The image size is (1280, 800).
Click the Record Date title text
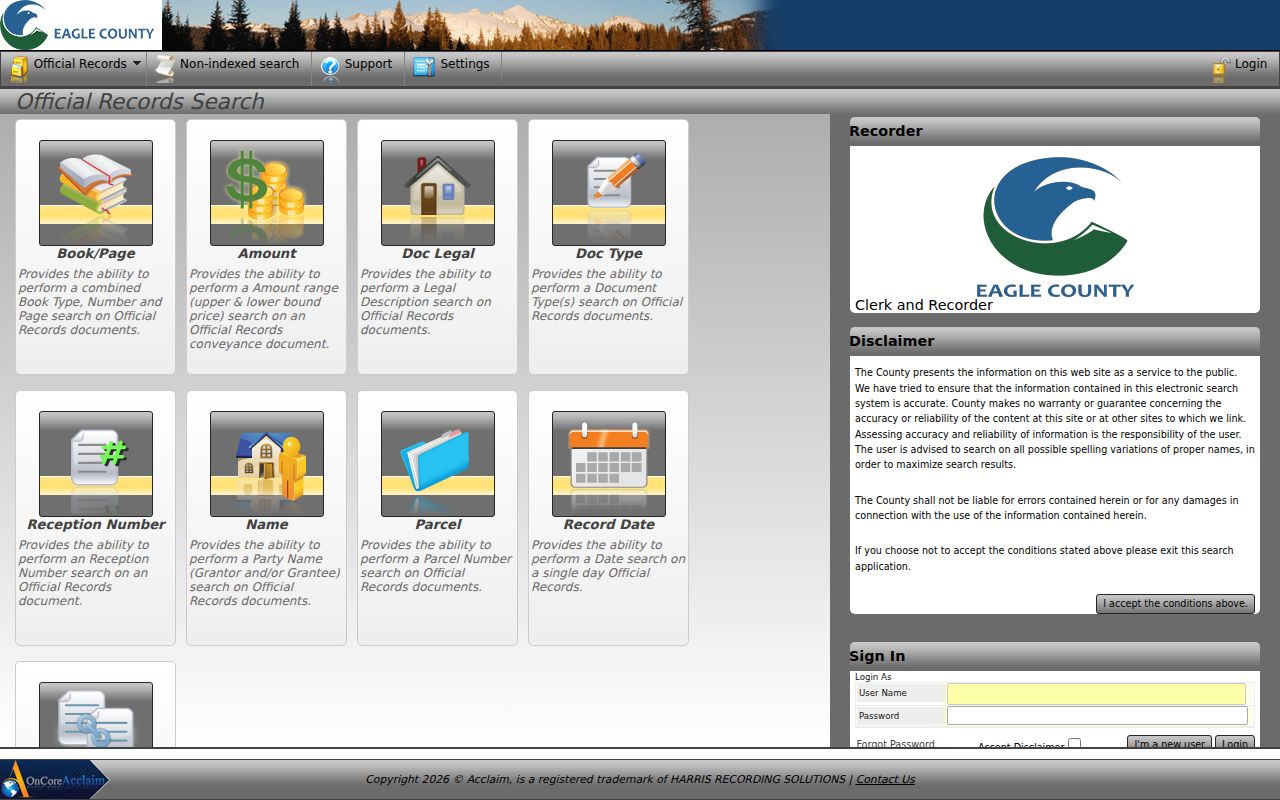pyautogui.click(x=609, y=525)
